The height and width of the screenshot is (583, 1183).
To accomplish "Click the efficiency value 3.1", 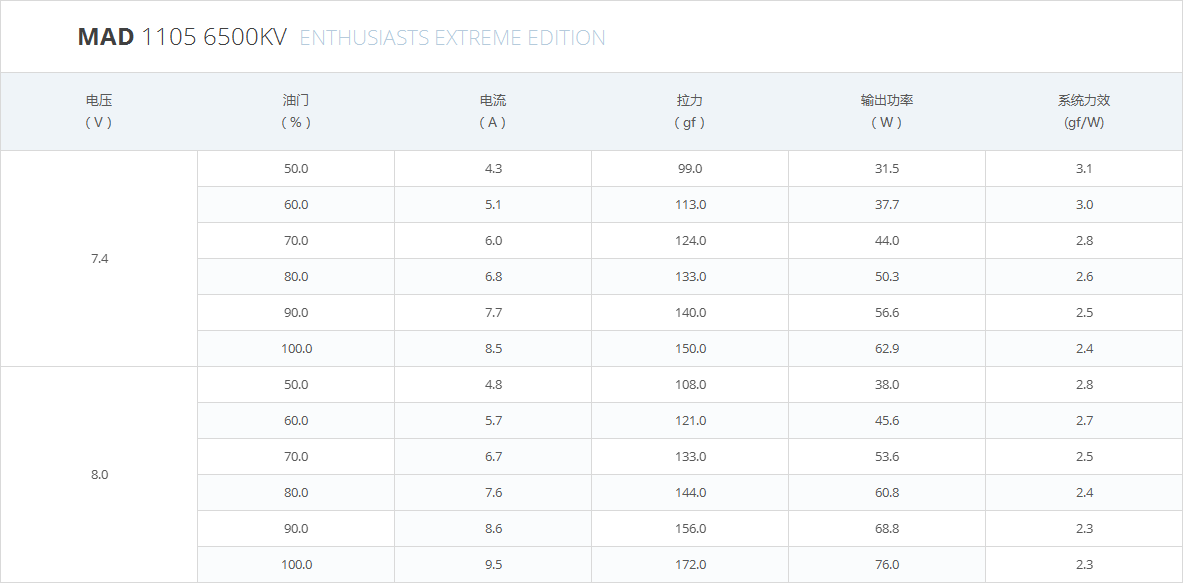I will [1084, 169].
